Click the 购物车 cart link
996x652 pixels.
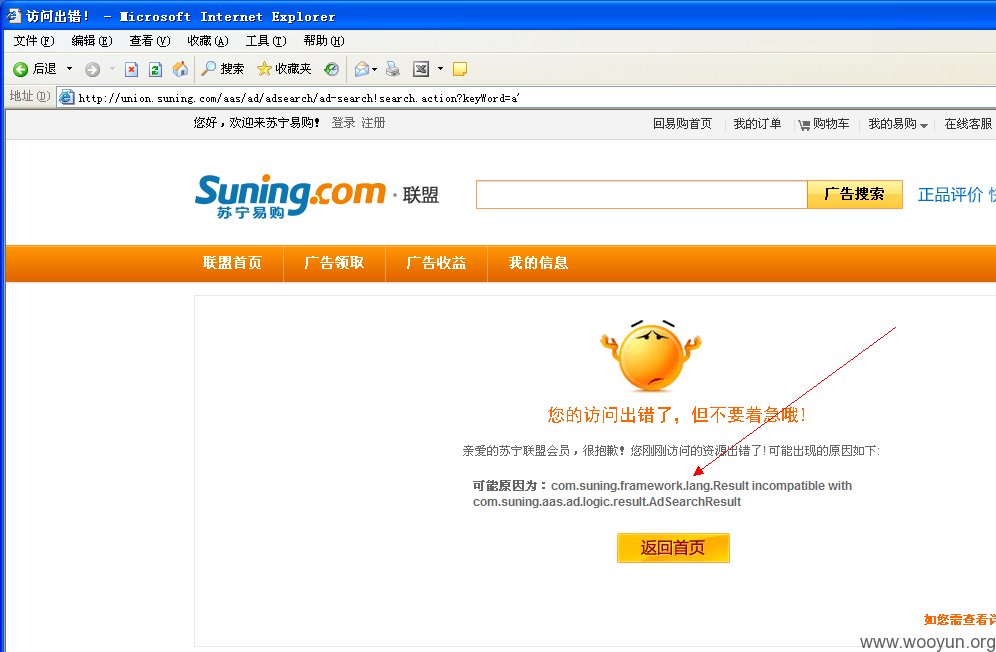[x=824, y=124]
